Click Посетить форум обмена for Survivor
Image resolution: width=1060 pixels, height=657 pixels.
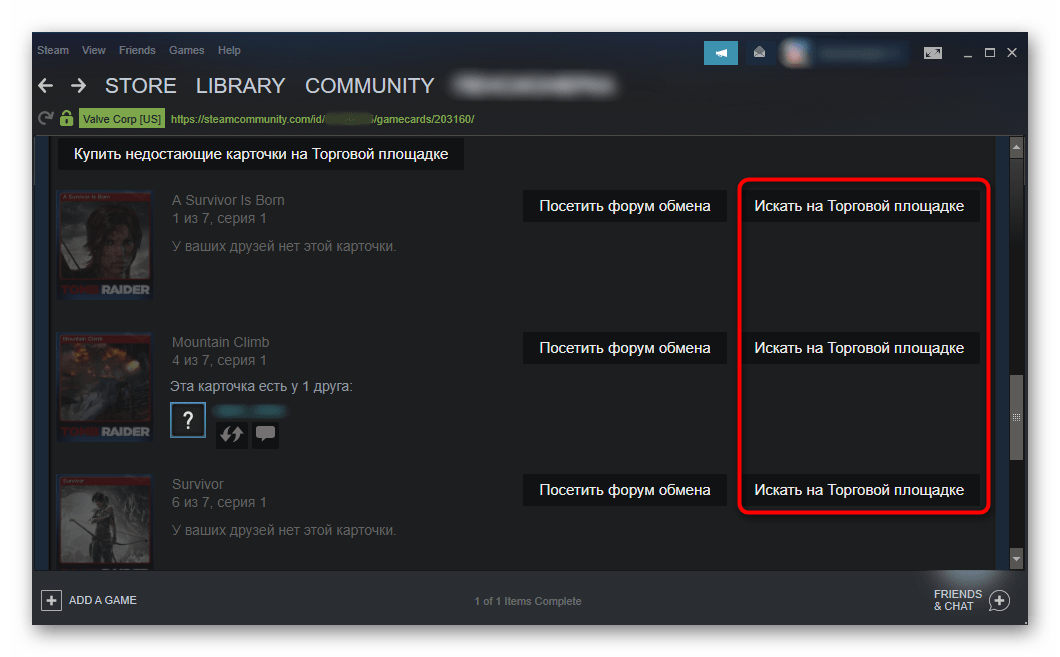point(625,490)
